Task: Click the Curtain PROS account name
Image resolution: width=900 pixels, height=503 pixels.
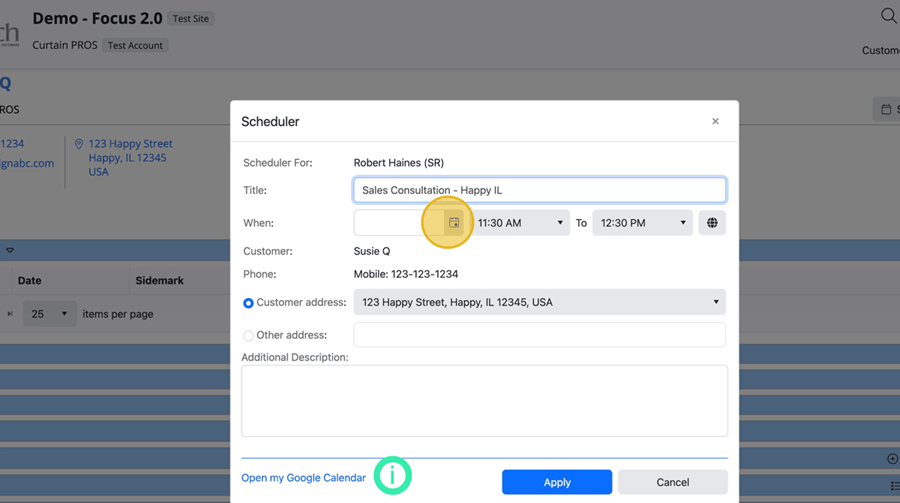Action: [x=65, y=45]
